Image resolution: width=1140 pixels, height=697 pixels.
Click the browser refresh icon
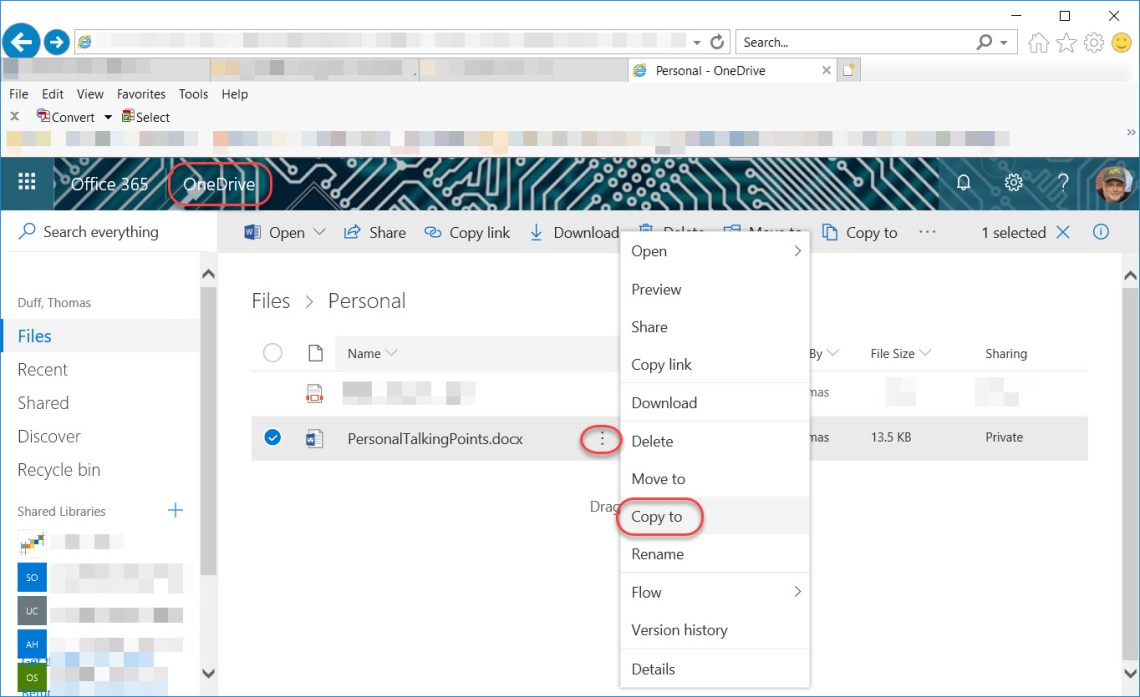717,42
